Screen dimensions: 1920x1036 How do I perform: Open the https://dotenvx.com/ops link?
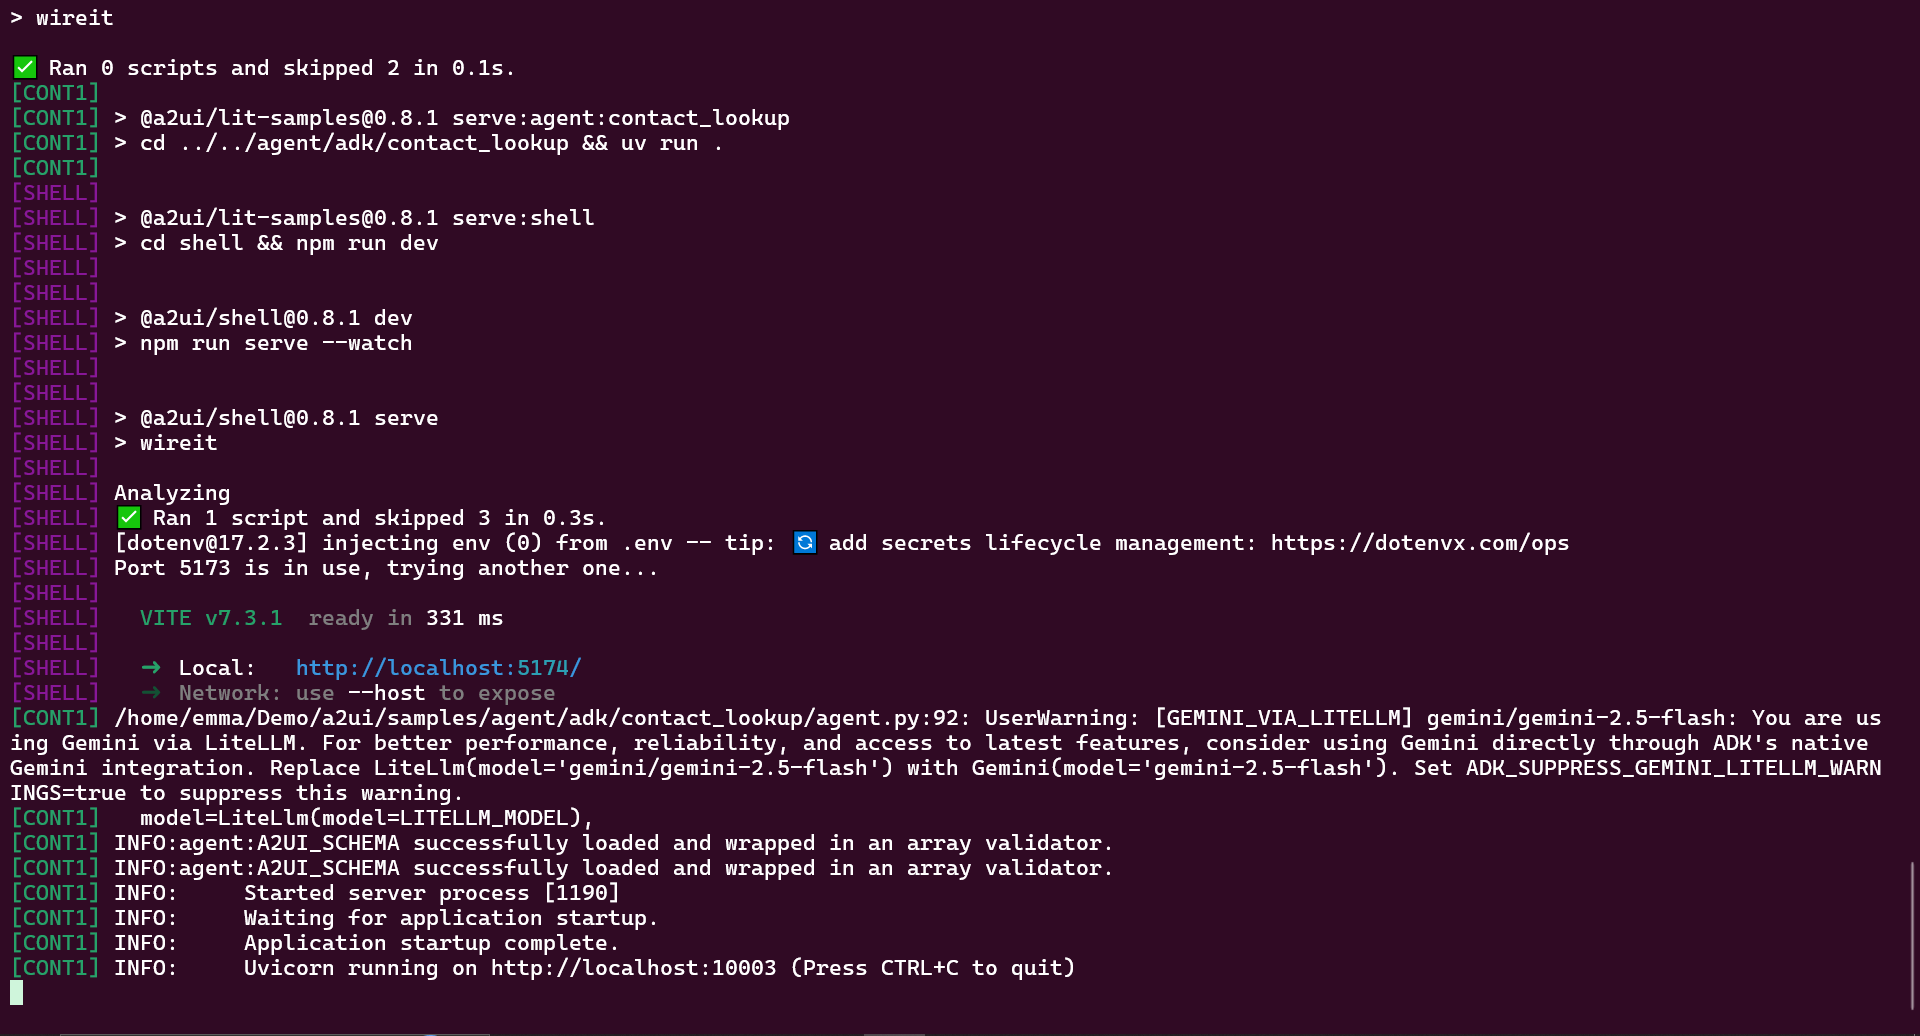[1419, 543]
